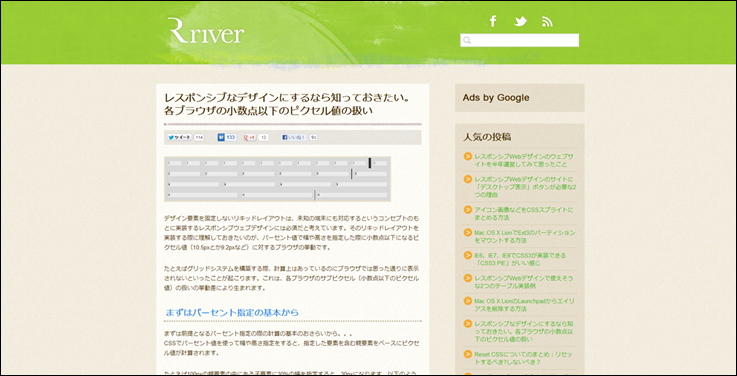The height and width of the screenshot is (376, 737).
Task: Click paragraph starting まずは前提となるパーセント指定
Action: (x=291, y=343)
